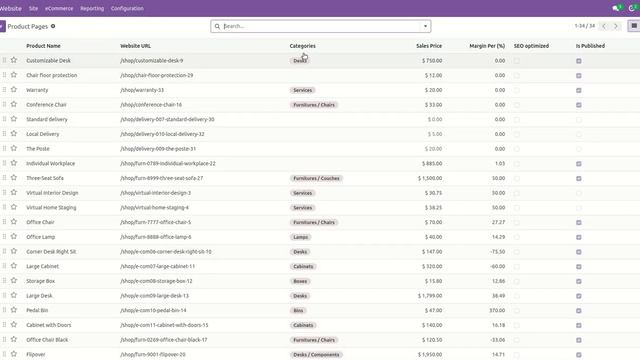Image resolution: width=640 pixels, height=360 pixels.
Task: Open /shop/warranty-33 URL cell
Action: tap(142, 90)
